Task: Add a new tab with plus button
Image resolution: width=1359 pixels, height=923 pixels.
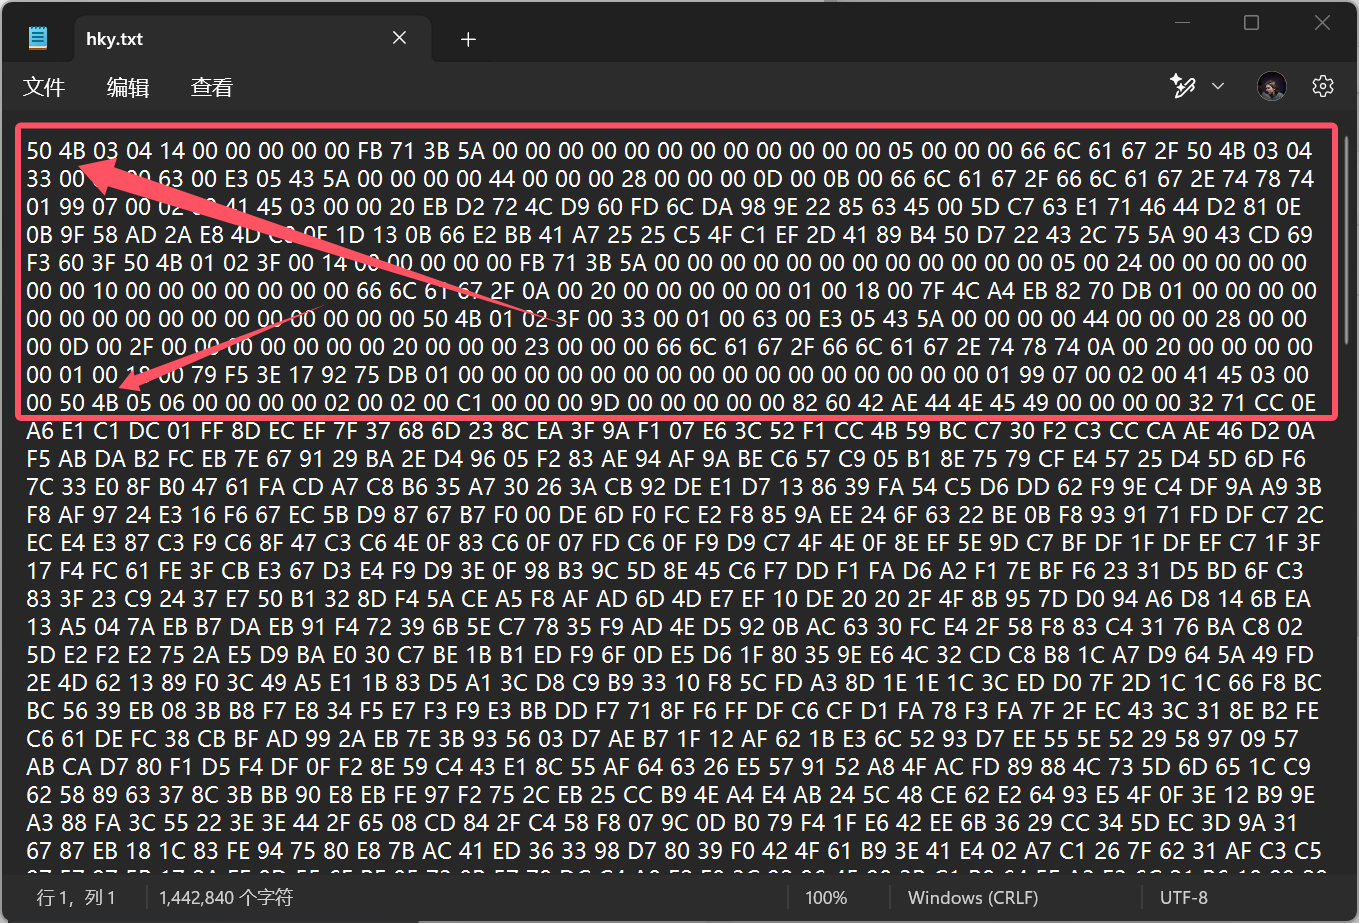Action: (x=468, y=39)
